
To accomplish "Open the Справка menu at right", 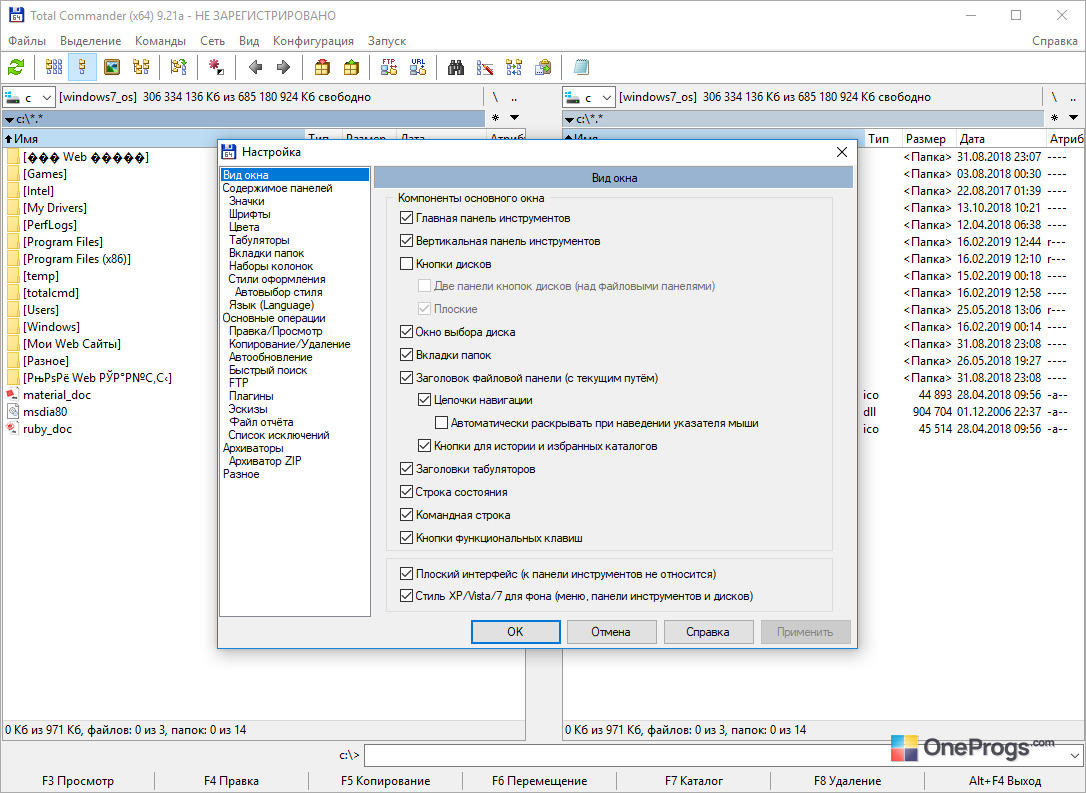I will click(x=1055, y=41).
